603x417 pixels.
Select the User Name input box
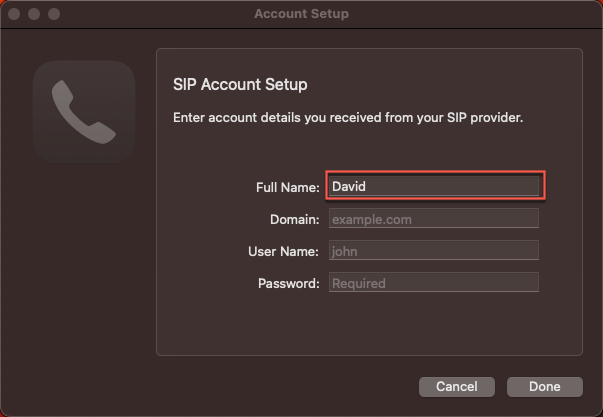[433, 251]
